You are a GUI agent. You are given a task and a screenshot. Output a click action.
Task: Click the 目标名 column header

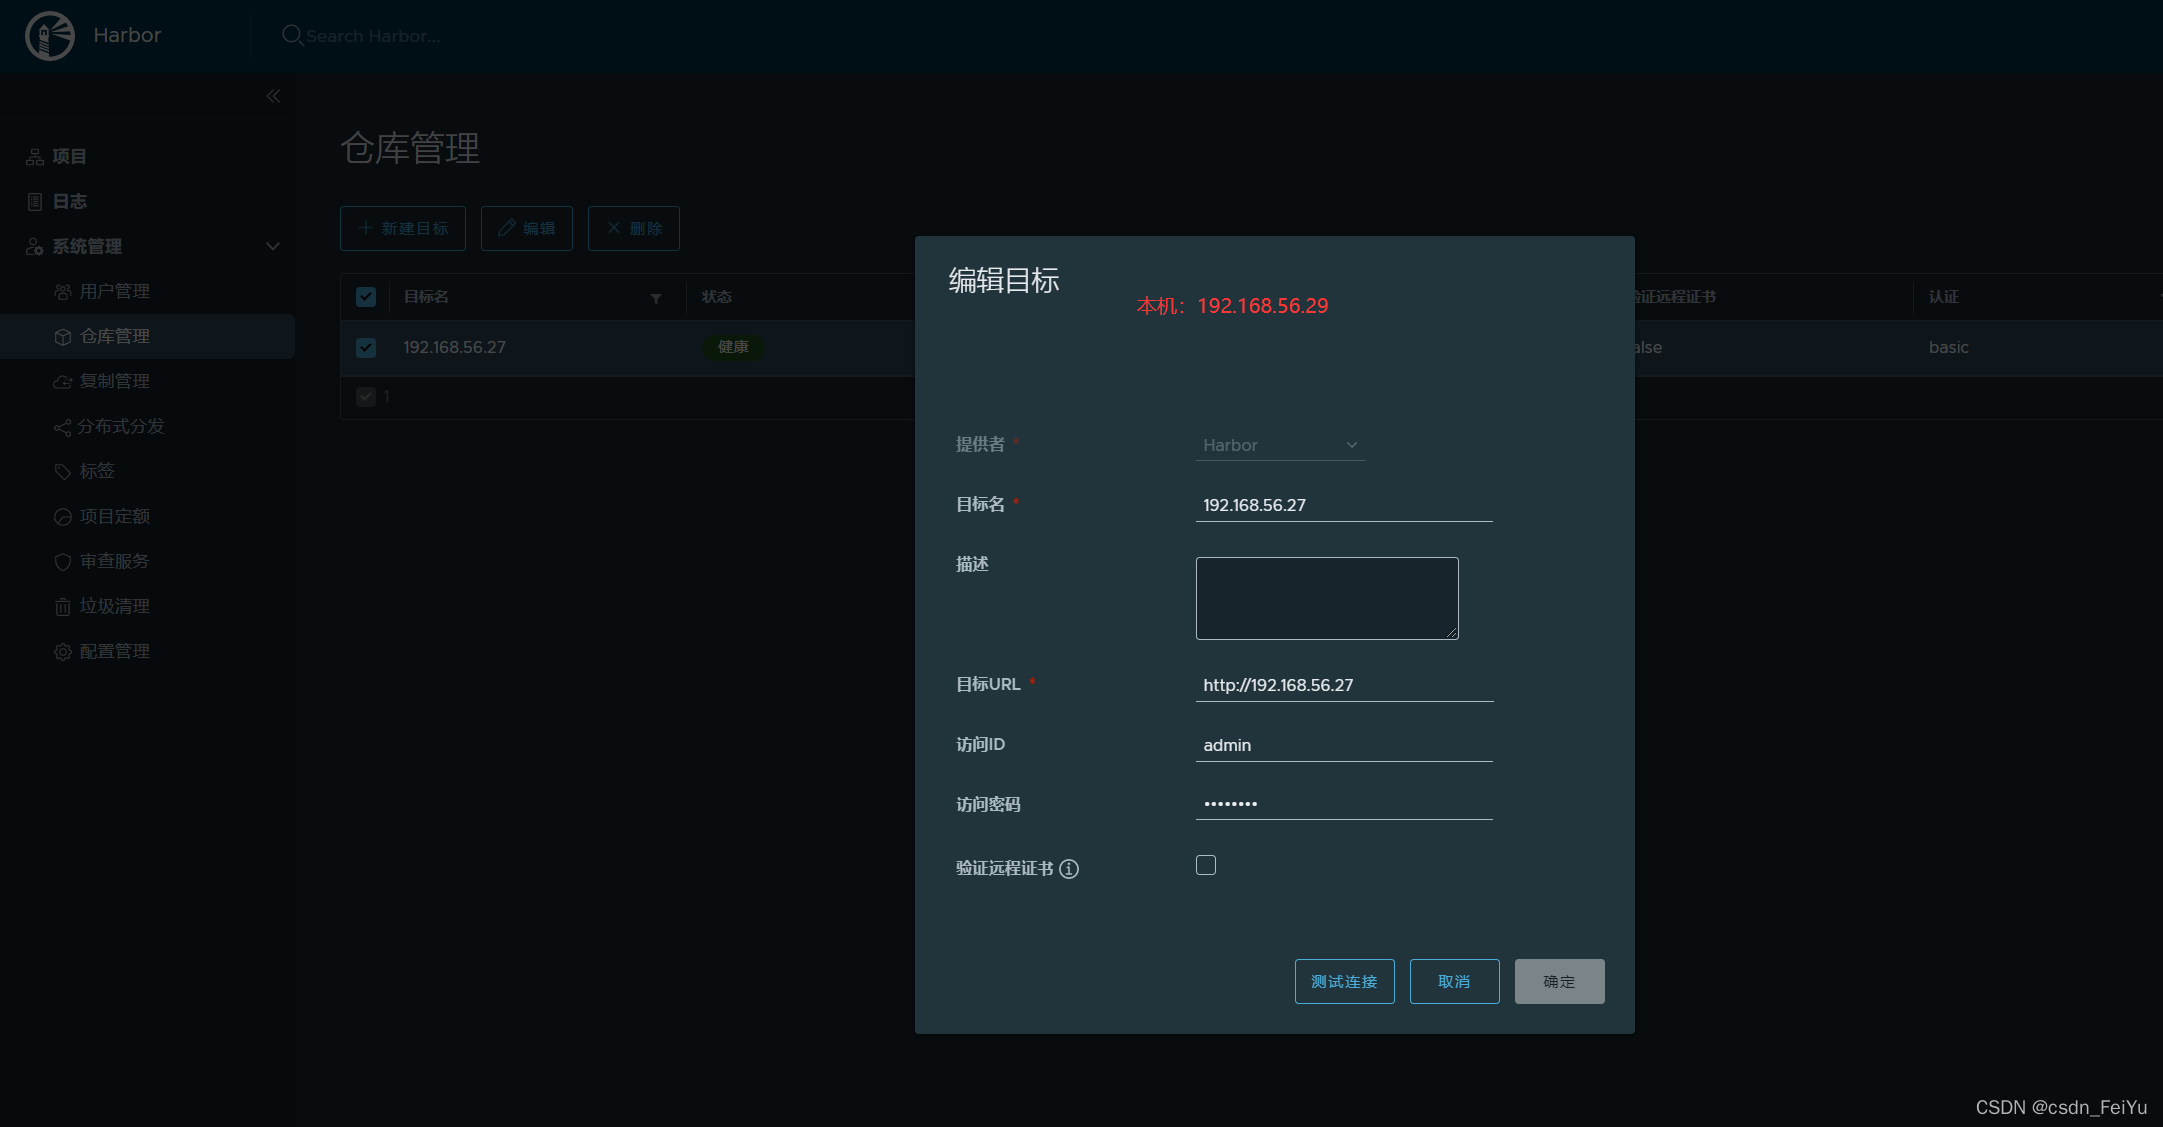(x=426, y=297)
